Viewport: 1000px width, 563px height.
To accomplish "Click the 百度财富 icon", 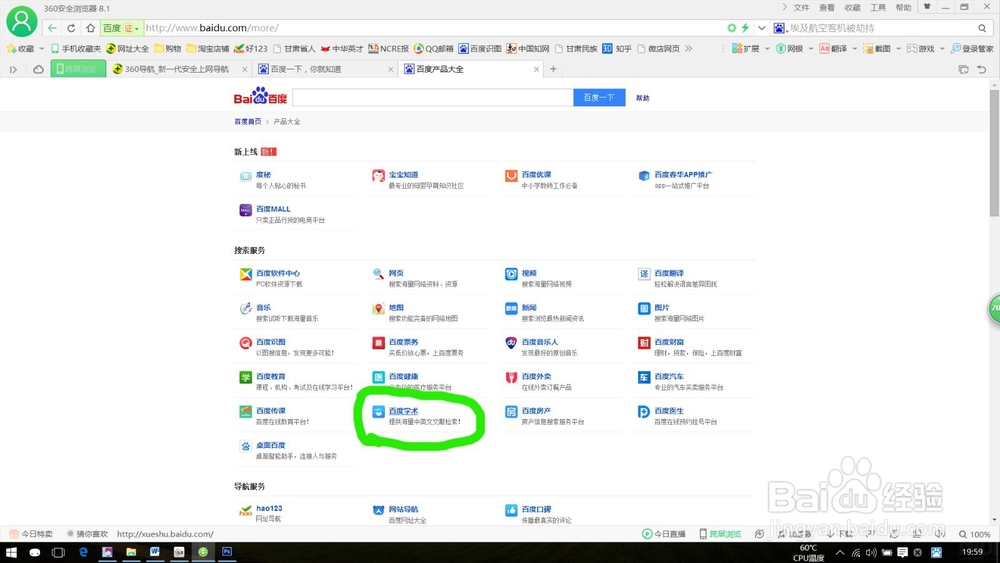I will coord(643,343).
